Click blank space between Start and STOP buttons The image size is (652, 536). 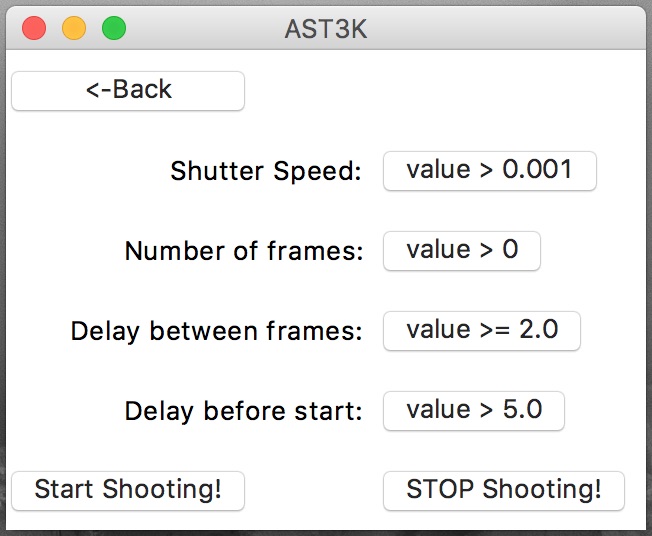click(x=313, y=490)
